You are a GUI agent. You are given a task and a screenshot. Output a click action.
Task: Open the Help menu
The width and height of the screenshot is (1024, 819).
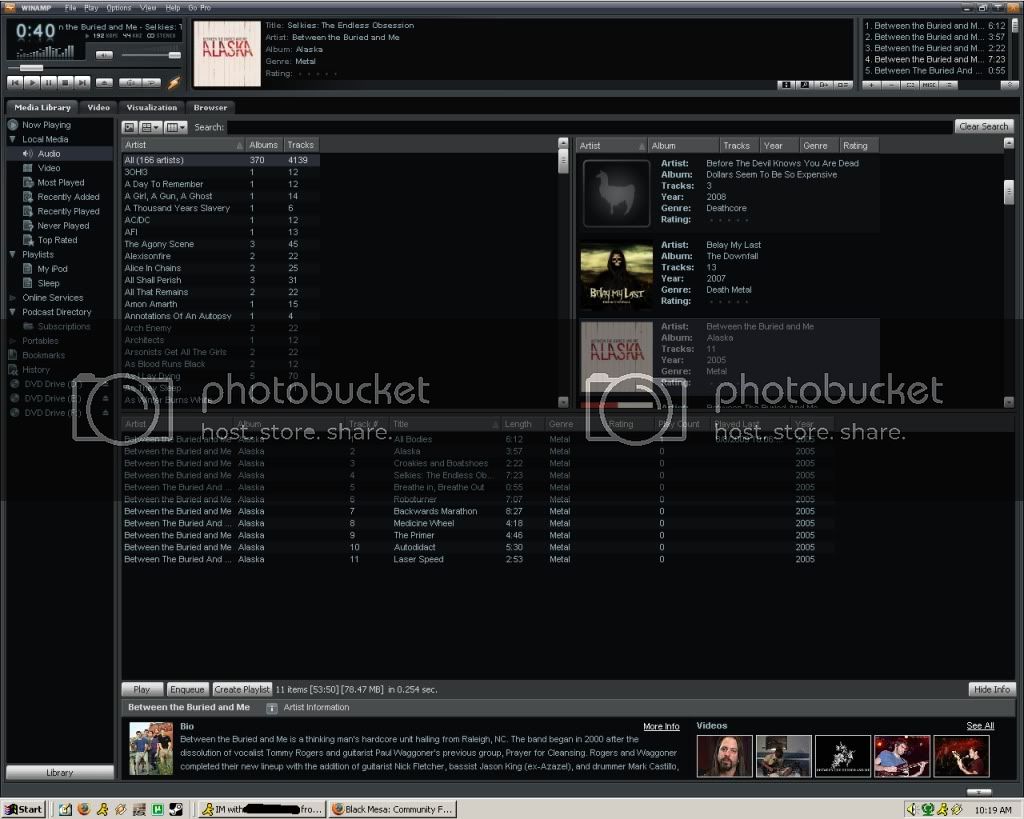pyautogui.click(x=172, y=8)
